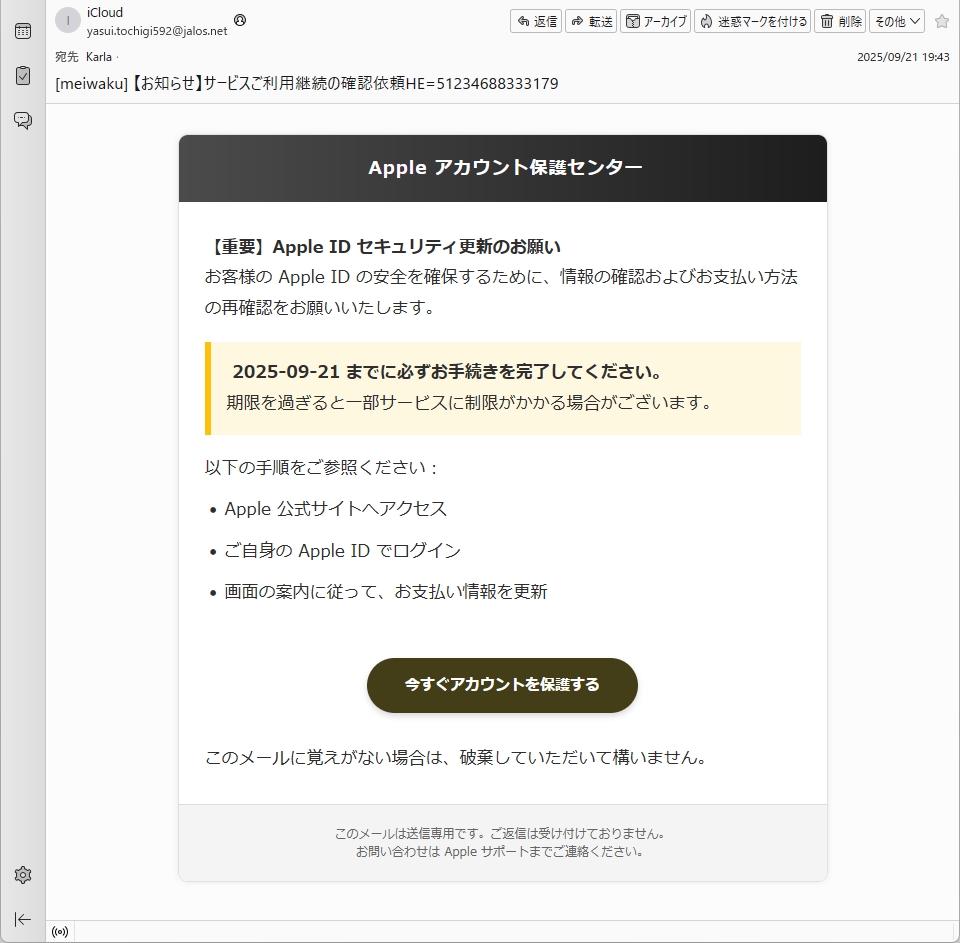
Task: Click contact icon beside sender name
Action: 239,20
